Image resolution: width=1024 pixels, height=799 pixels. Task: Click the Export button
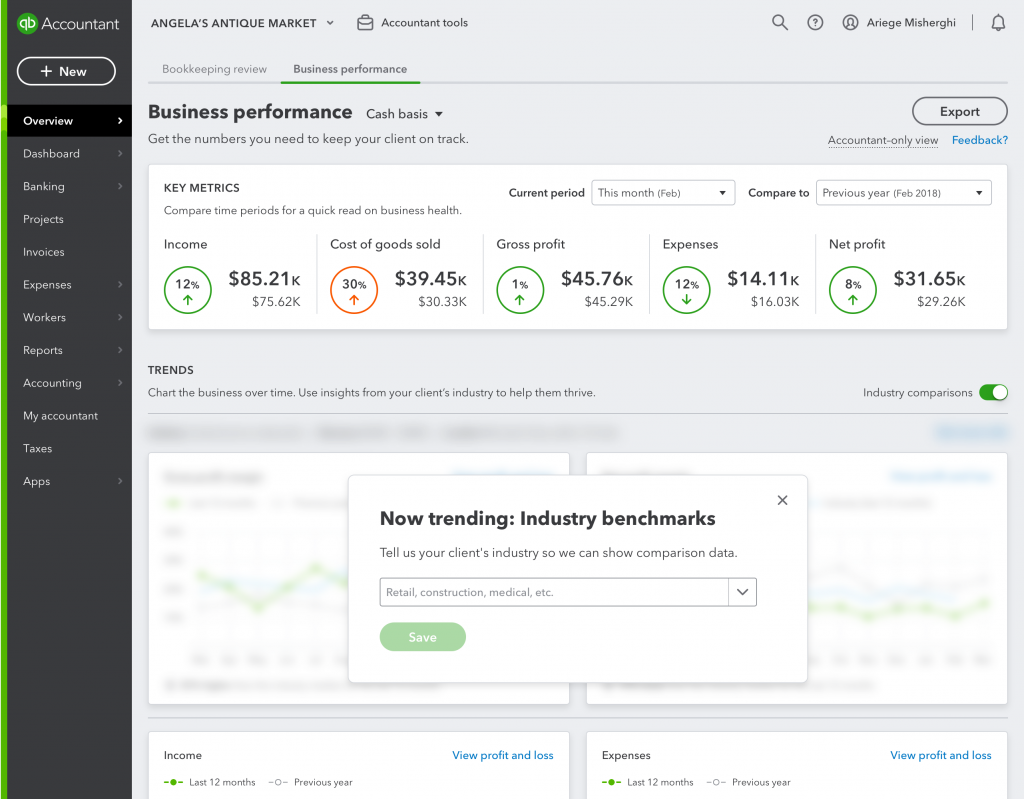pos(959,111)
